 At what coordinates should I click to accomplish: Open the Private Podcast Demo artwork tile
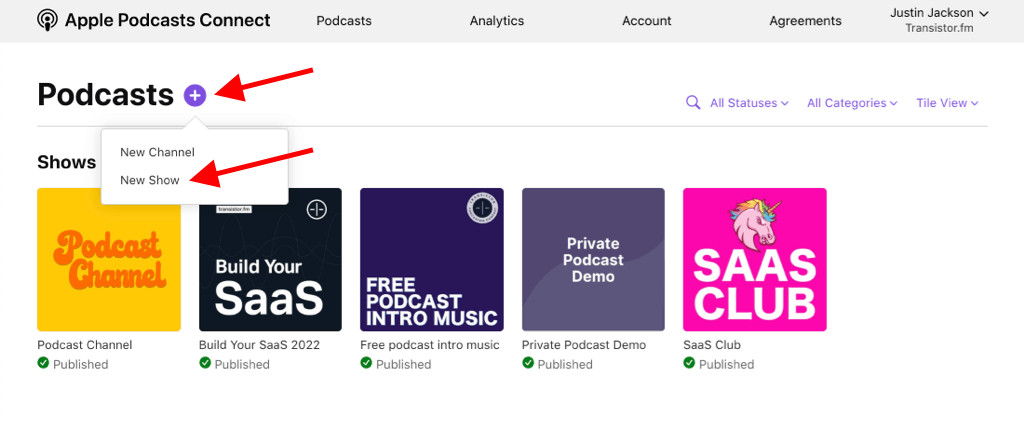coord(593,259)
